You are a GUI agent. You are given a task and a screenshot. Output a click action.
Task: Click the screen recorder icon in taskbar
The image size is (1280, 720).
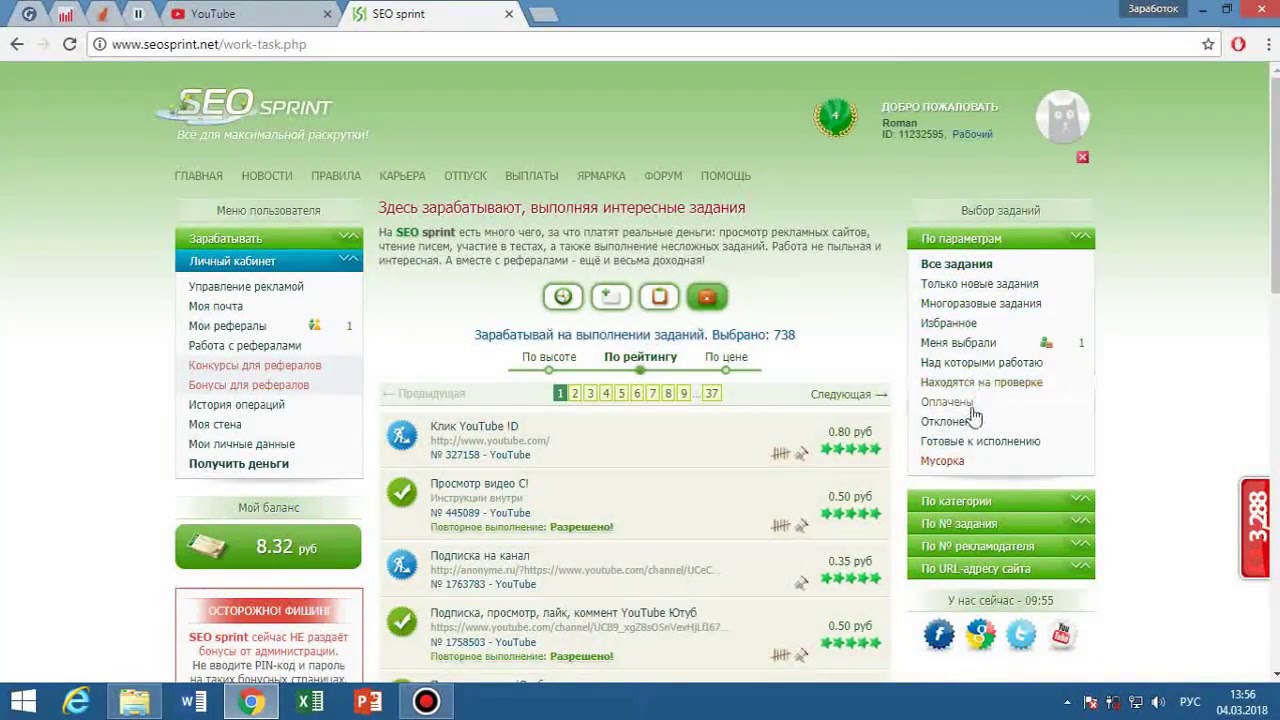click(x=426, y=701)
